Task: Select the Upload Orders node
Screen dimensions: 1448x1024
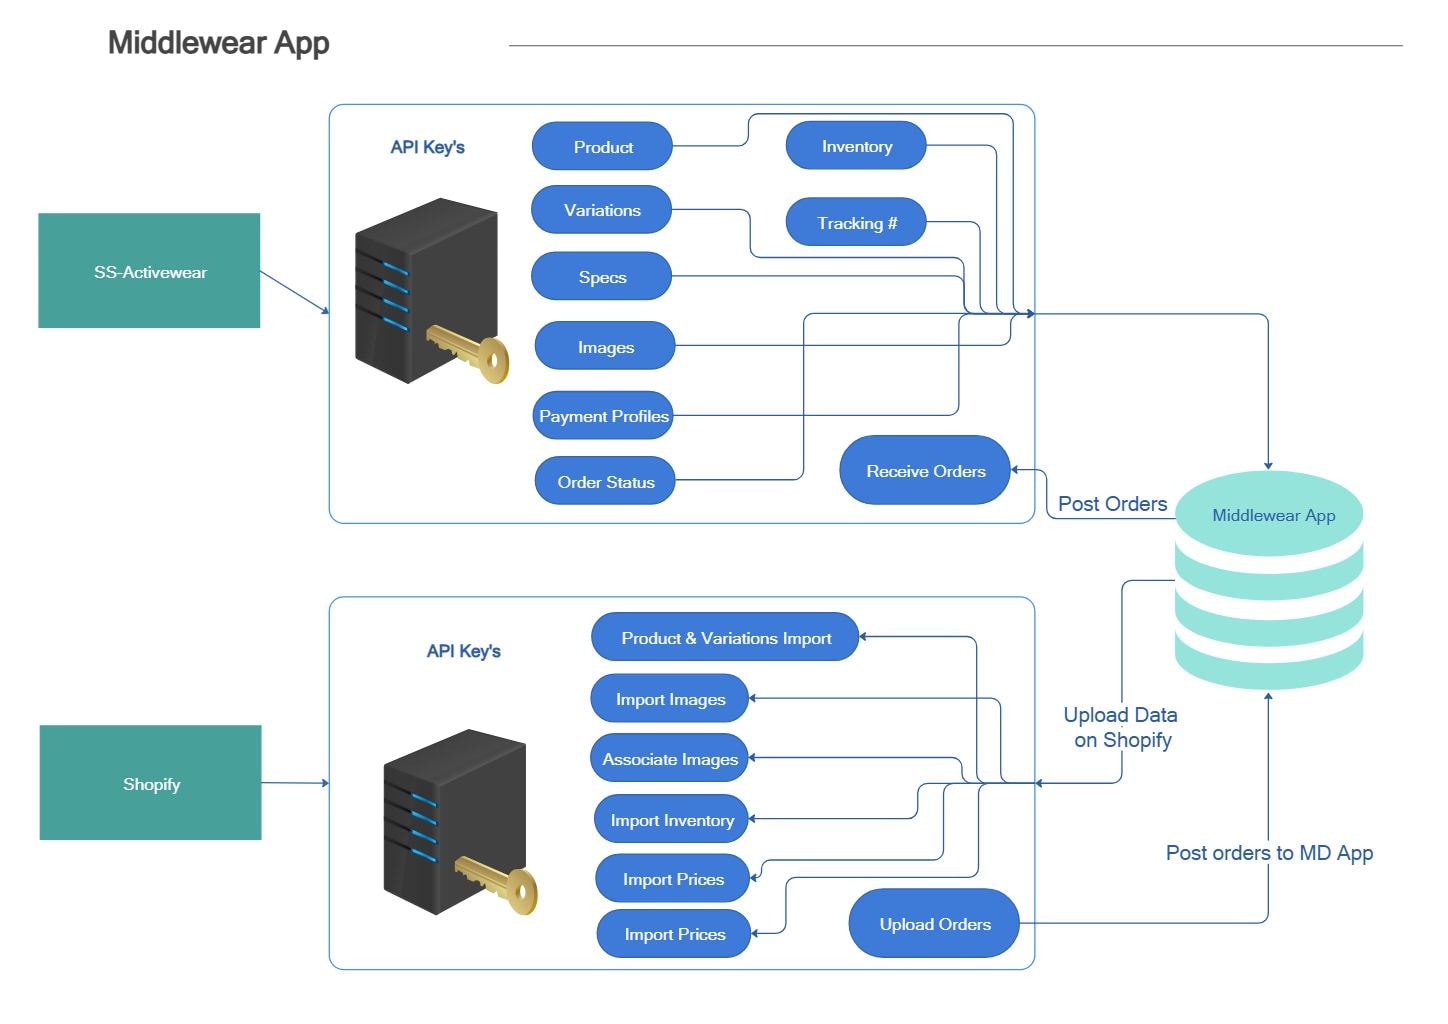Action: coord(934,923)
